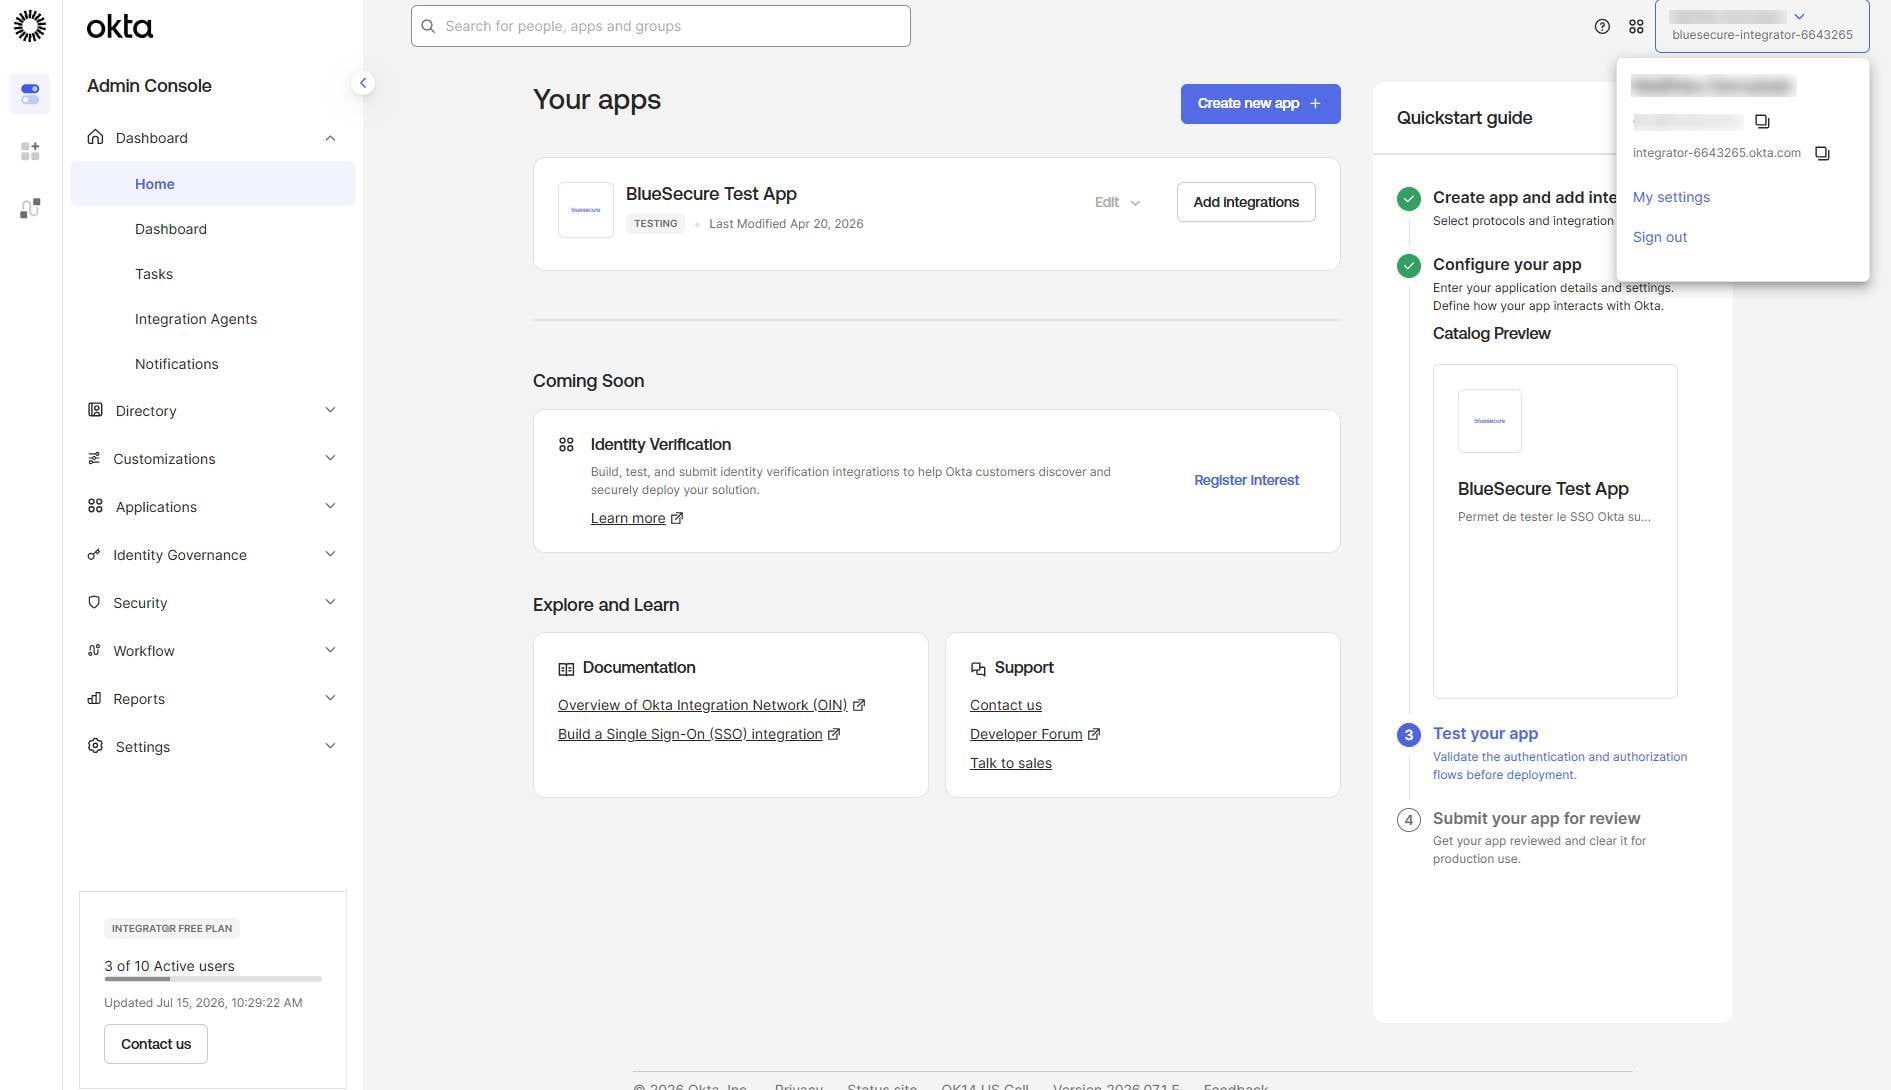Click the Okta sunburst logo icon
Viewport: 1891px width, 1090px height.
coord(30,26)
